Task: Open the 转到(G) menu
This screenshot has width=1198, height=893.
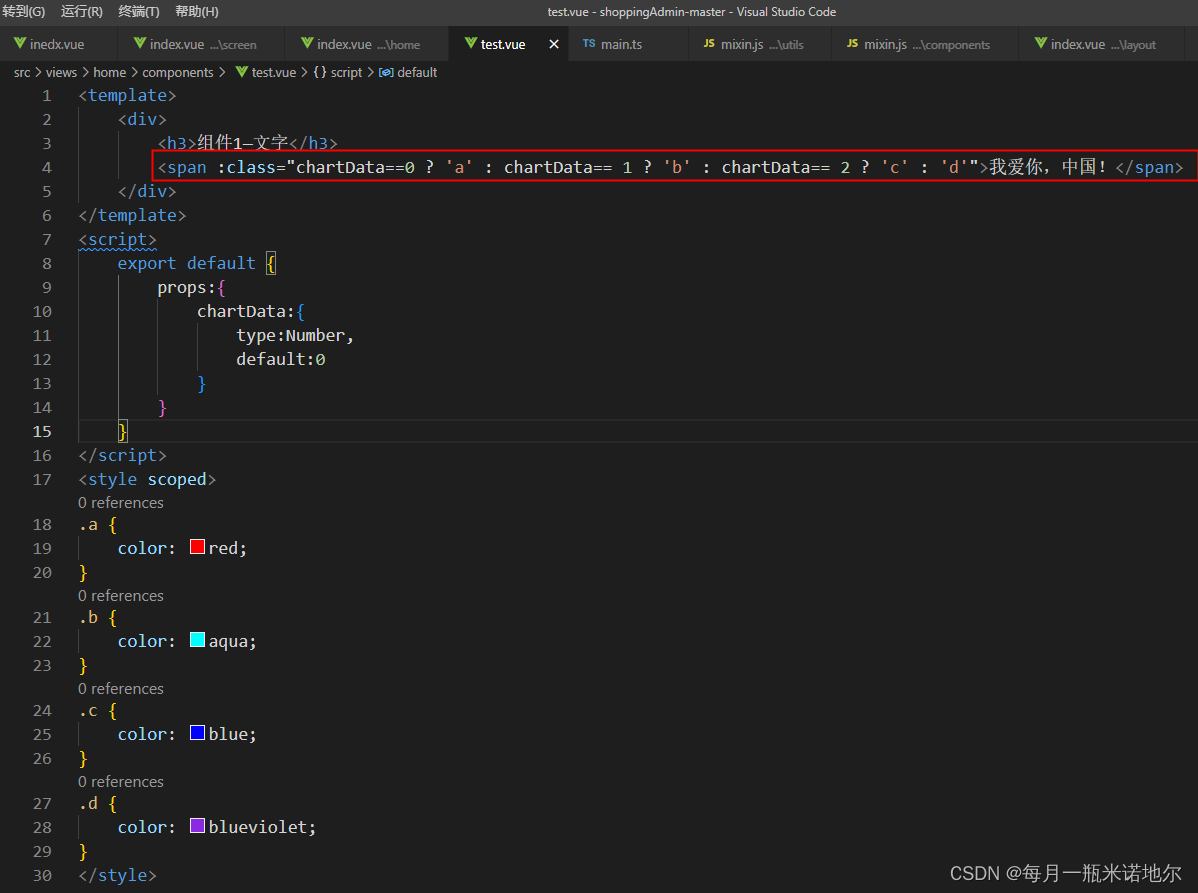Action: (23, 11)
